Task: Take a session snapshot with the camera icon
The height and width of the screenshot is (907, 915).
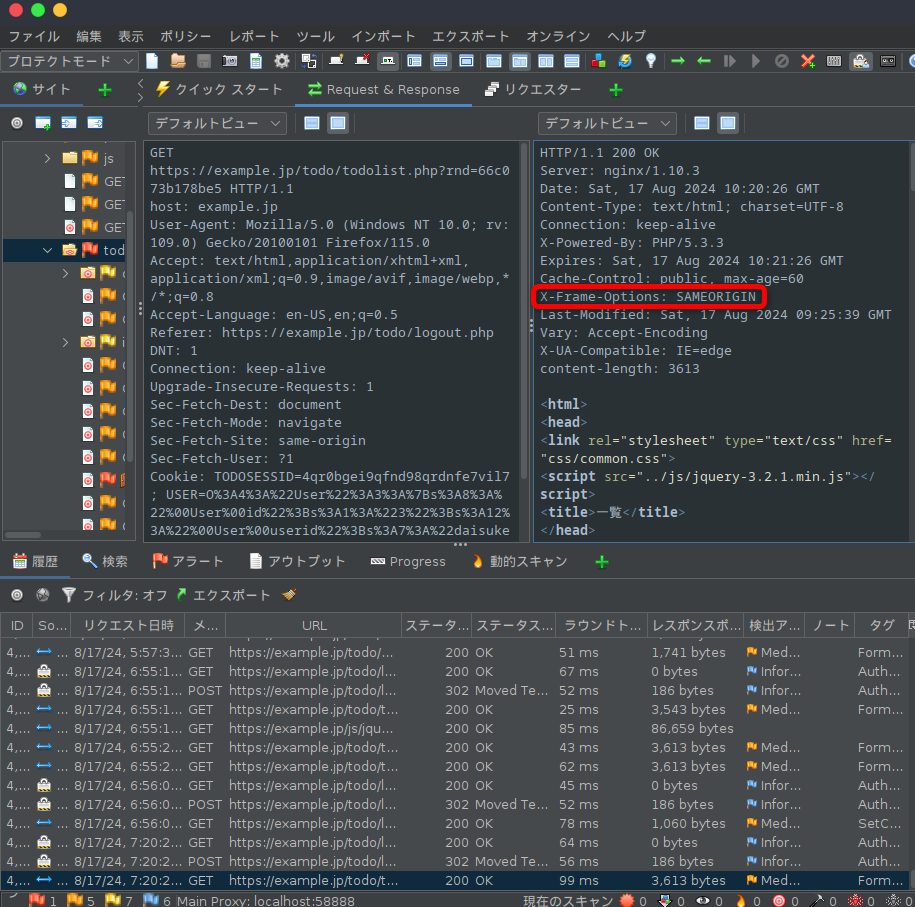Action: (230, 61)
